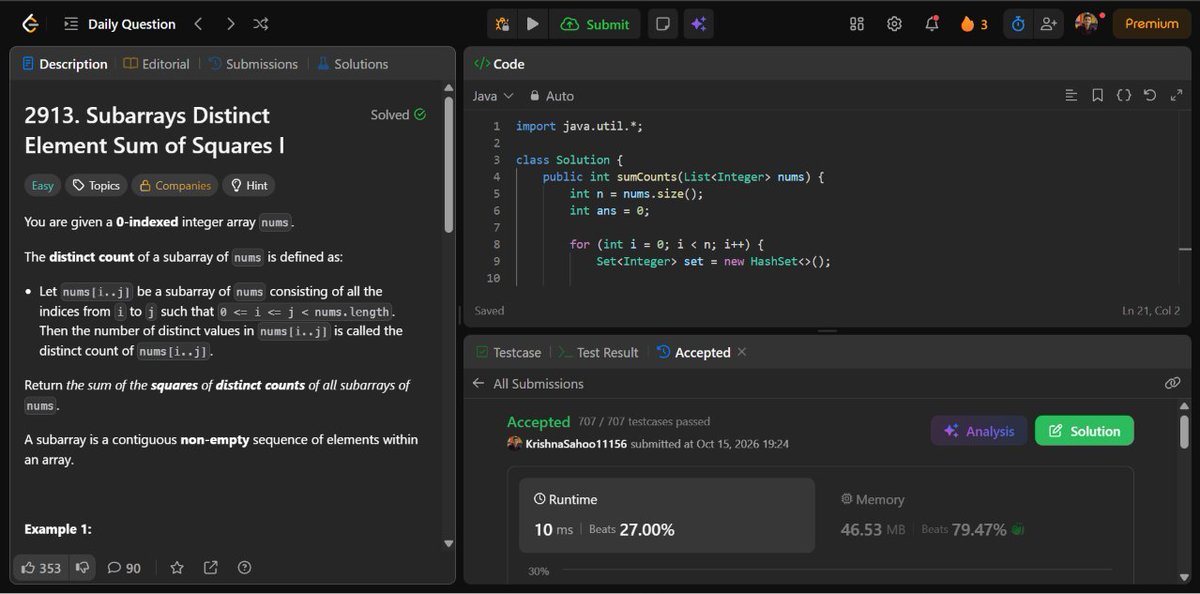Open the notifications bell
Viewport: 1200px width, 594px height.
[932, 24]
